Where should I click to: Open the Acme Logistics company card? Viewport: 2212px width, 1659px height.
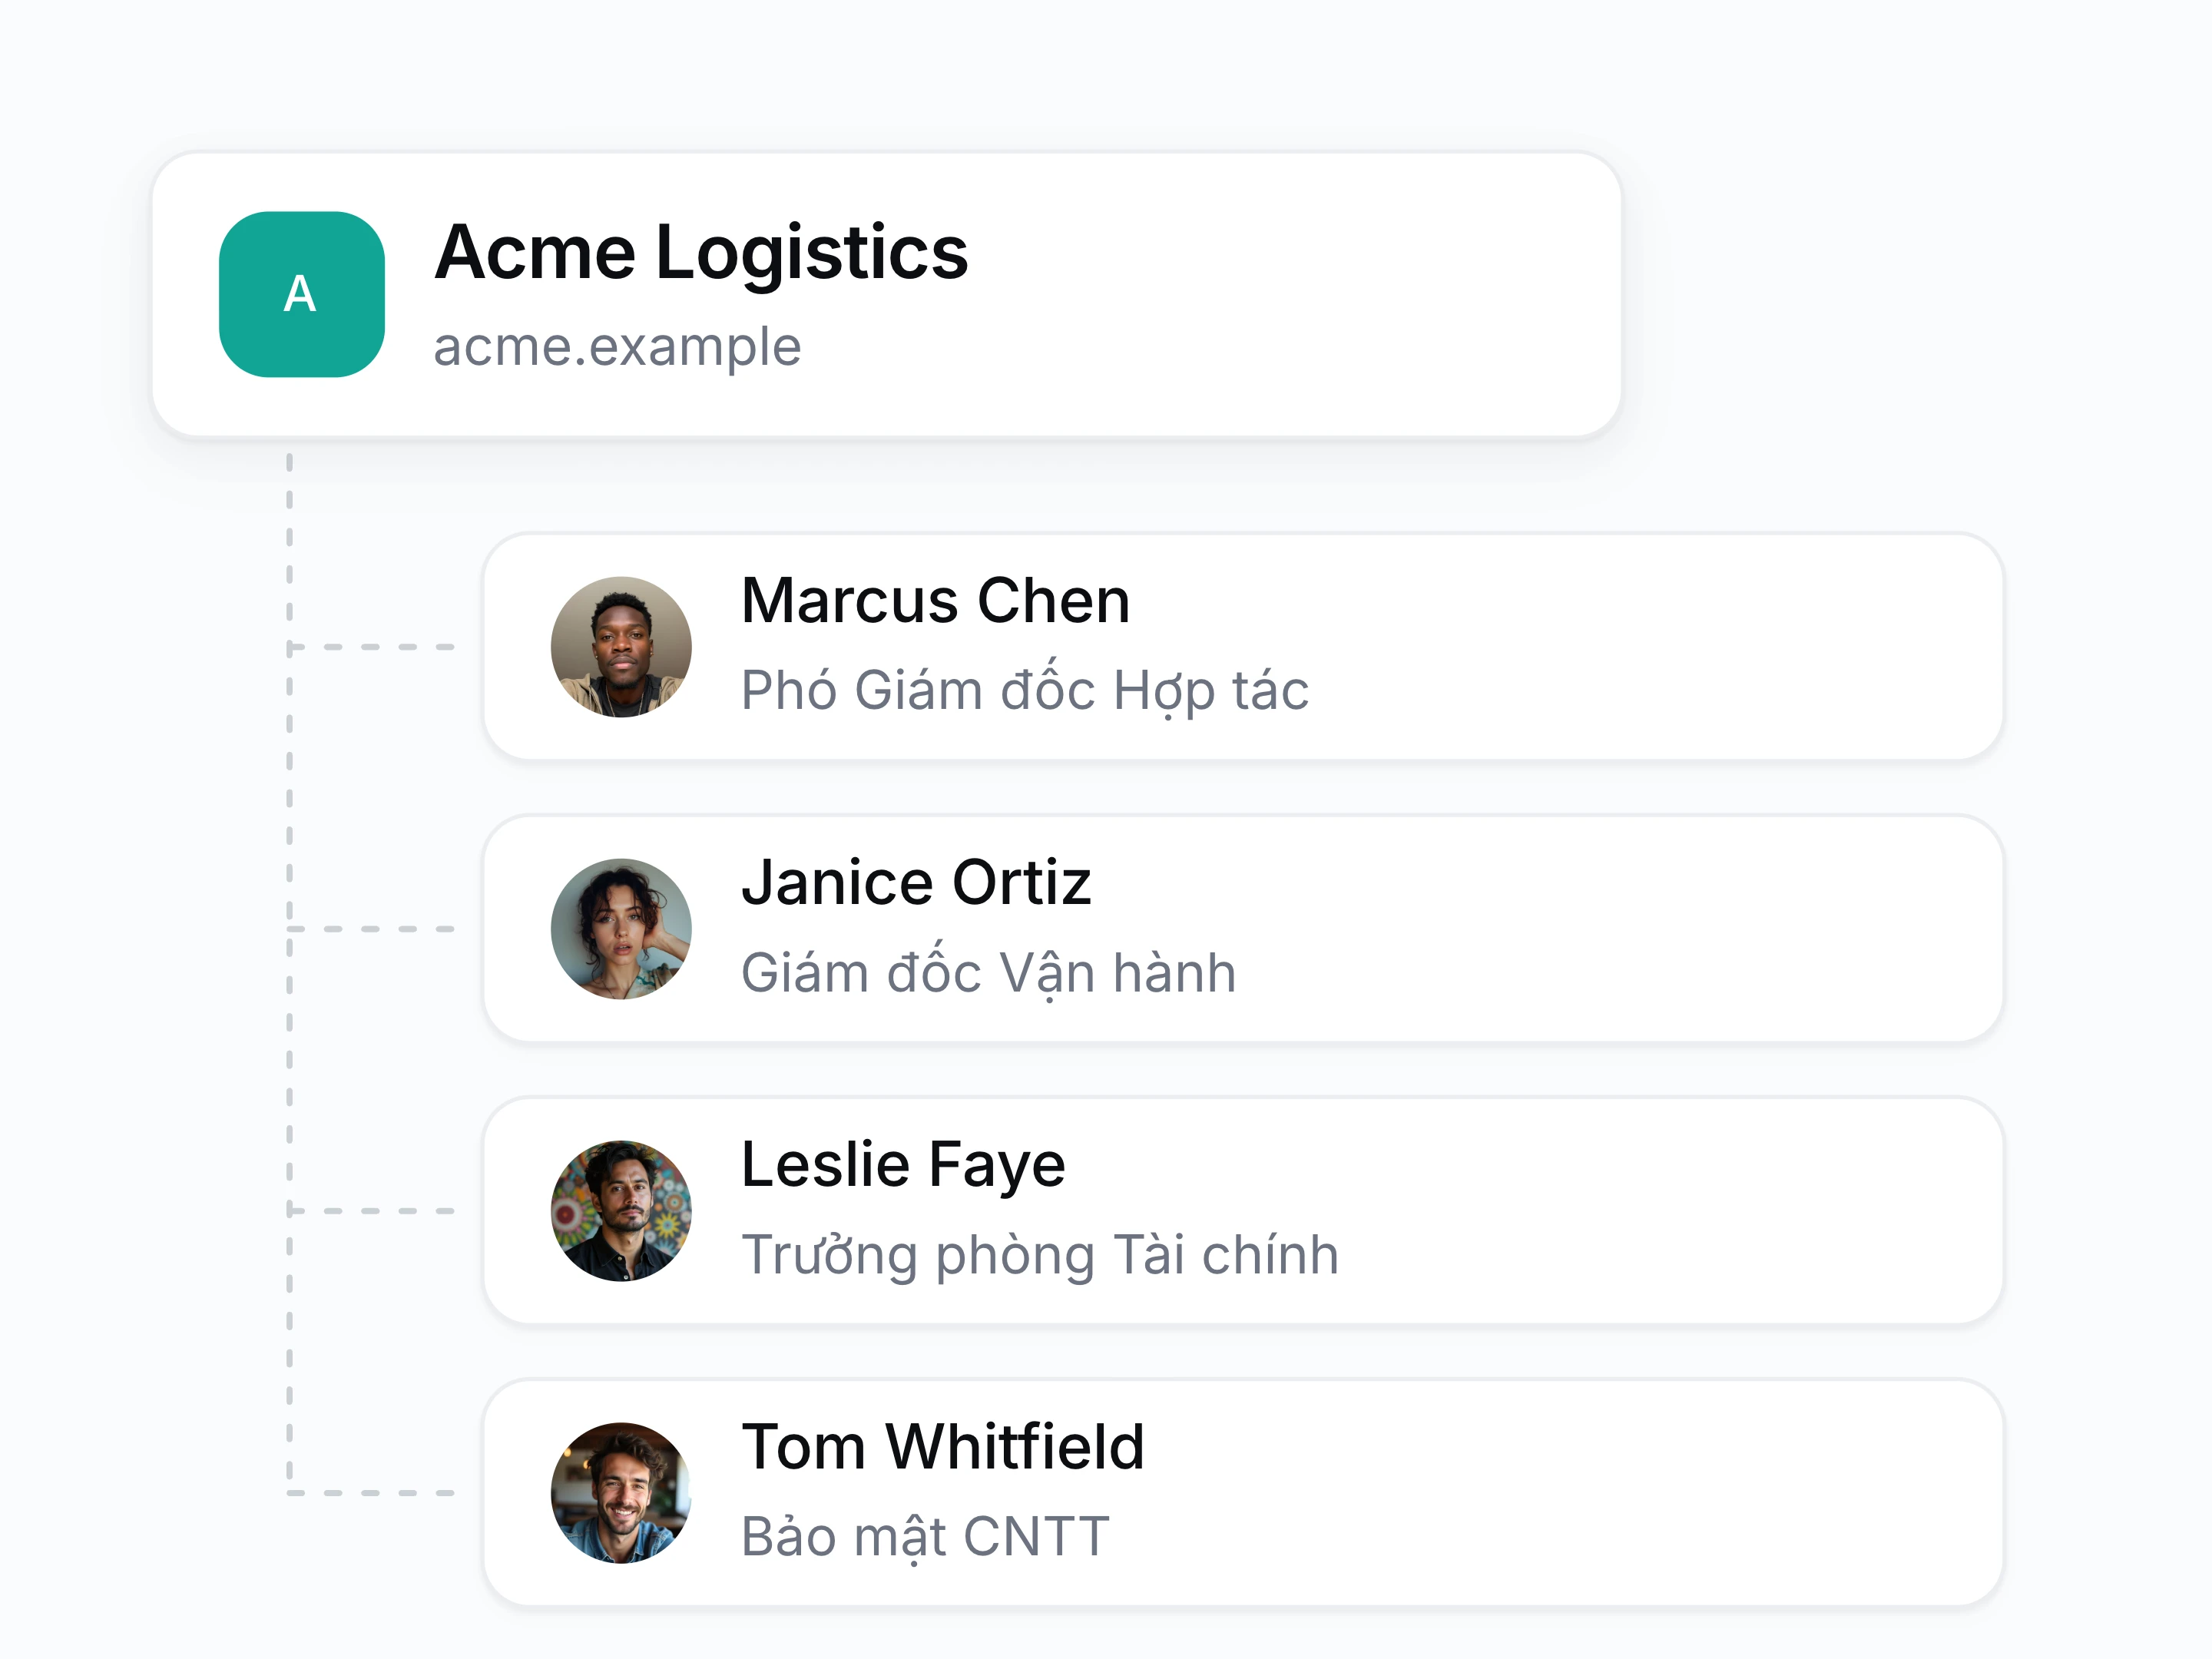[x=886, y=295]
